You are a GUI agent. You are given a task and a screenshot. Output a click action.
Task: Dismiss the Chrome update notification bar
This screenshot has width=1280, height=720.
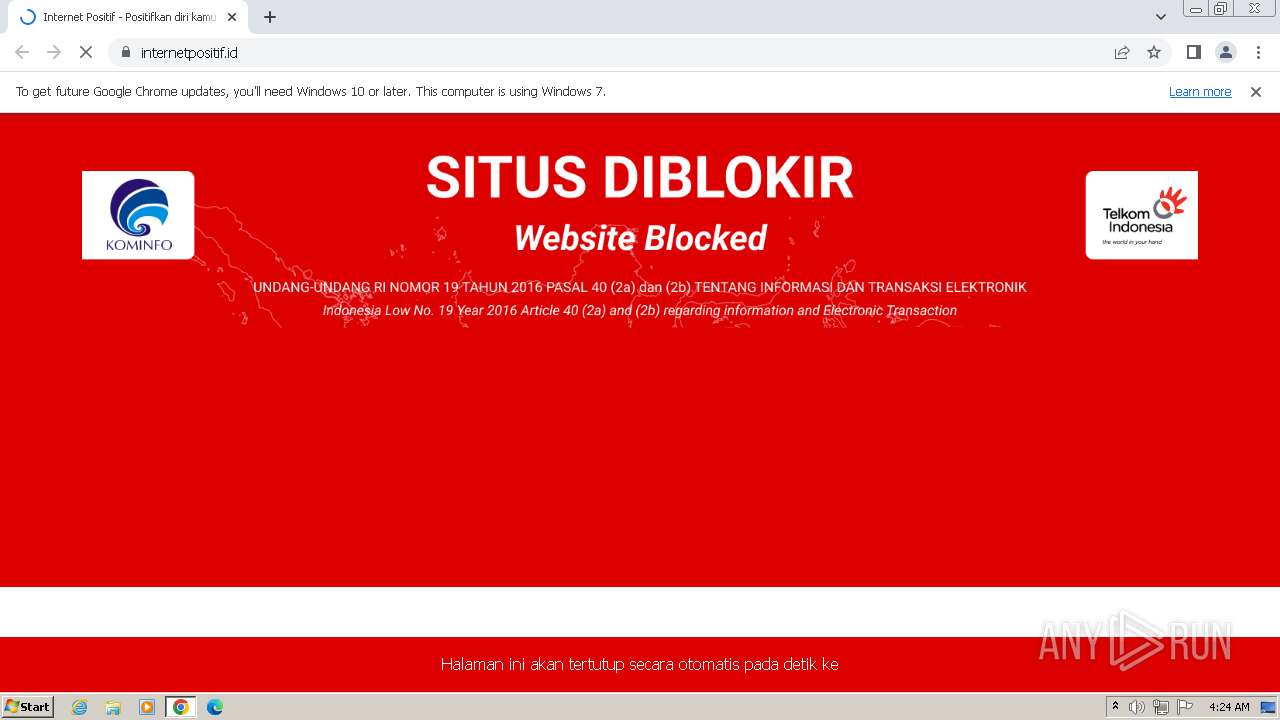[x=1256, y=91]
